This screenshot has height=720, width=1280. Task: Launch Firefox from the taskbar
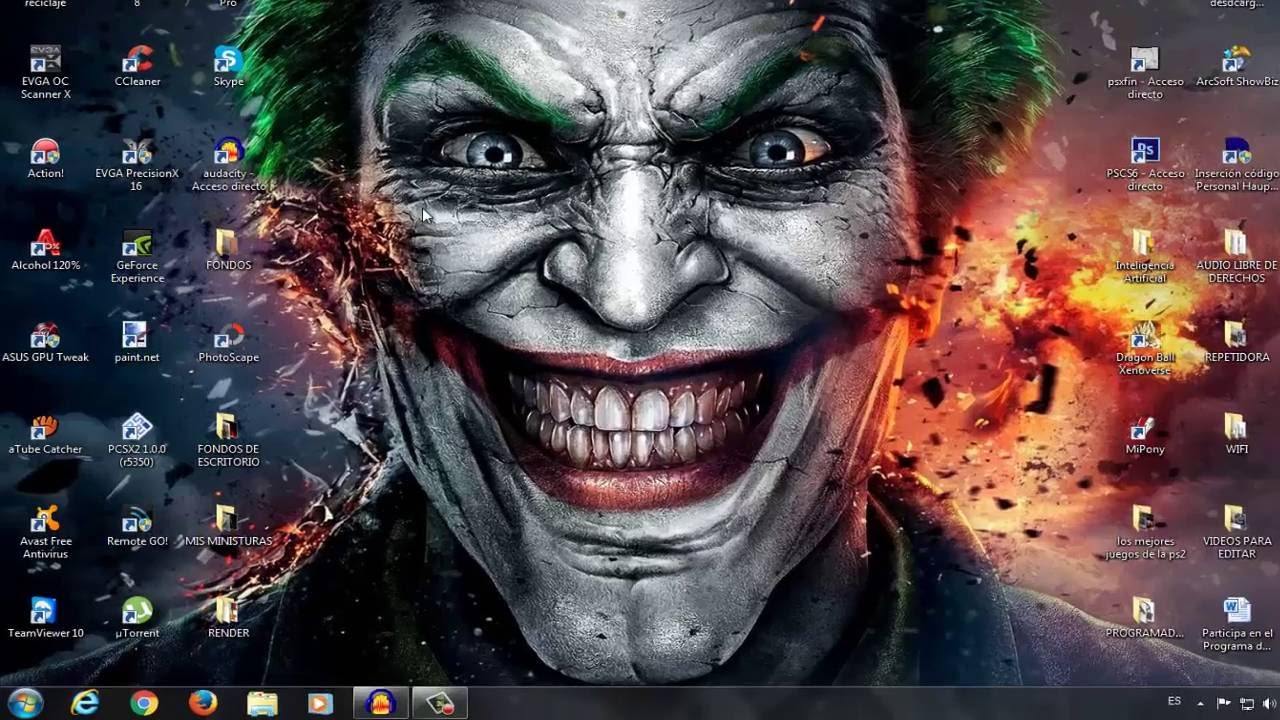(x=203, y=703)
